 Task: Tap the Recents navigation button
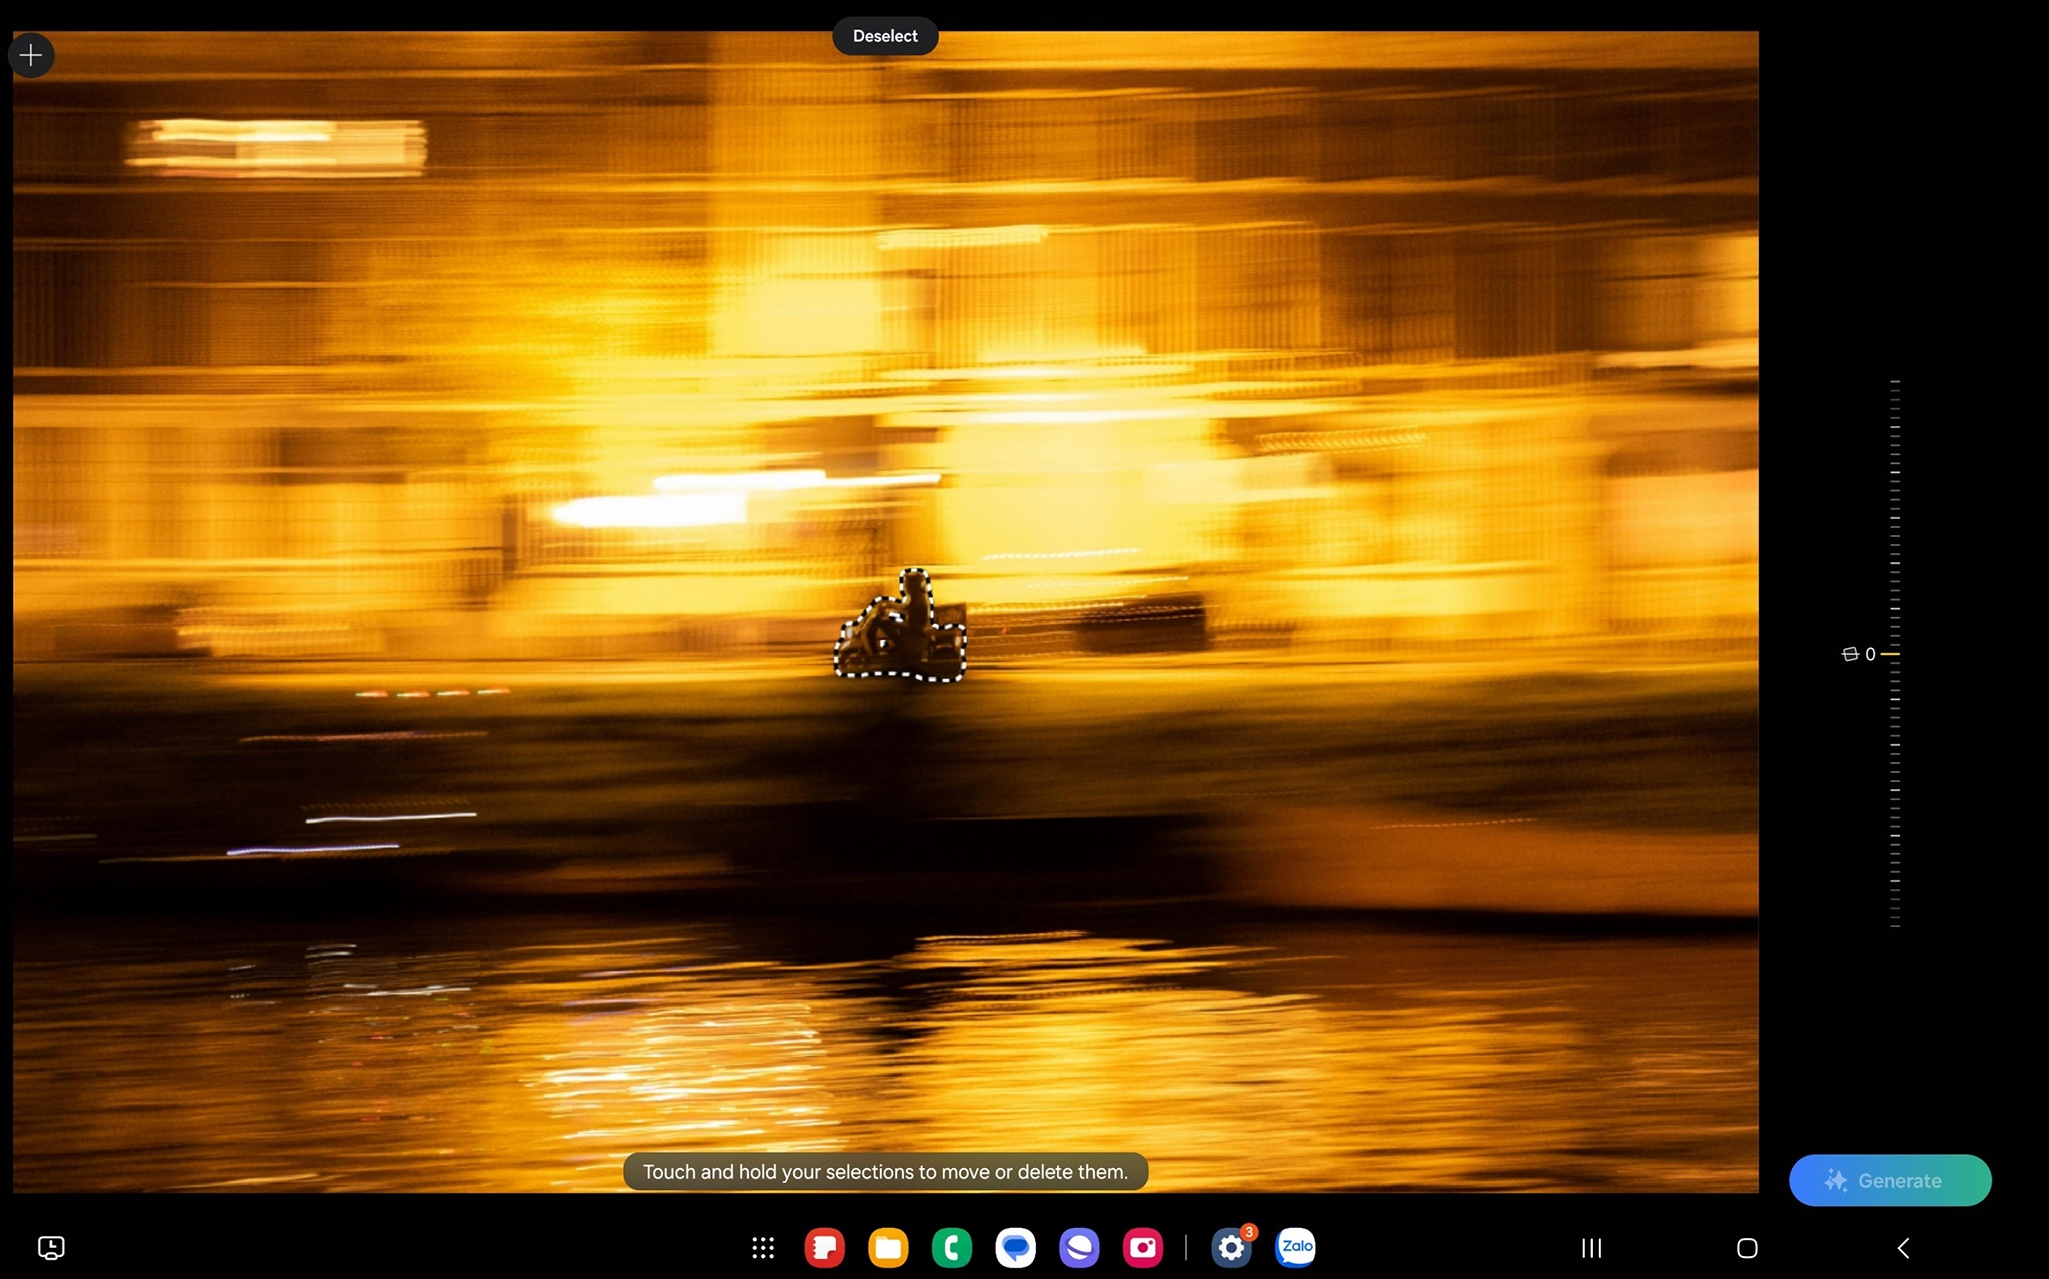1591,1248
